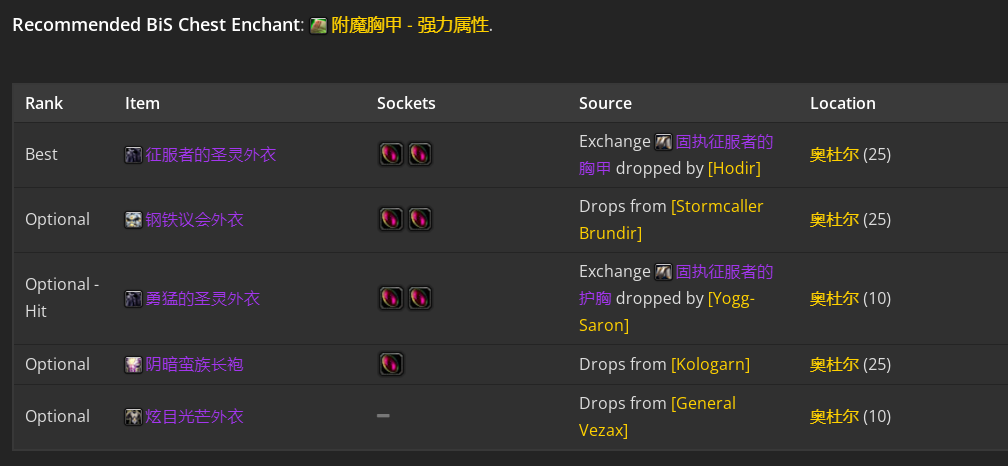Follow the [Hodir] boss link
Image resolution: width=1008 pixels, height=466 pixels.
734,168
